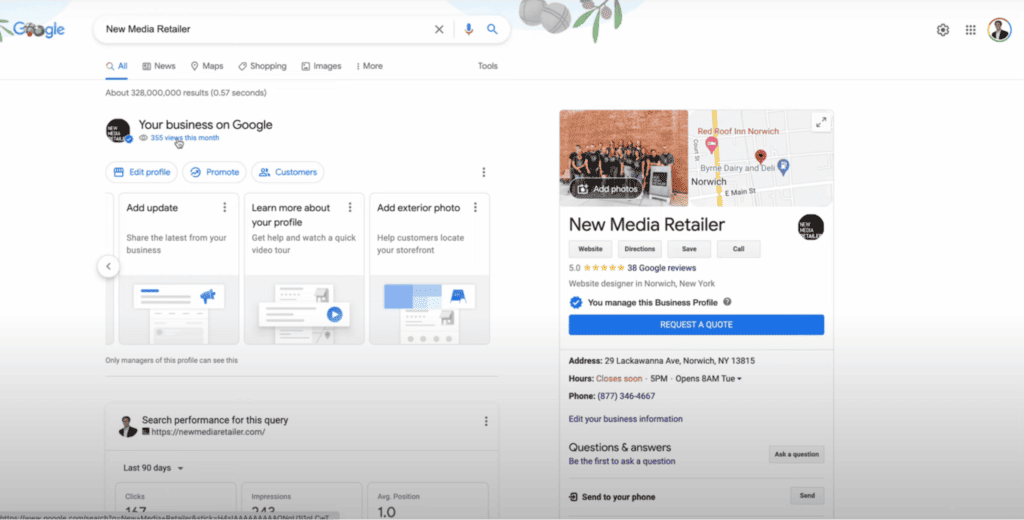Click the Website button

(590, 249)
